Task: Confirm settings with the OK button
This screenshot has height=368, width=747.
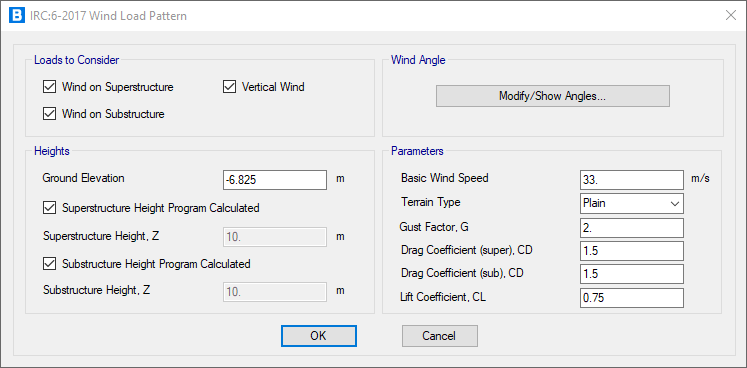Action: tap(318, 336)
